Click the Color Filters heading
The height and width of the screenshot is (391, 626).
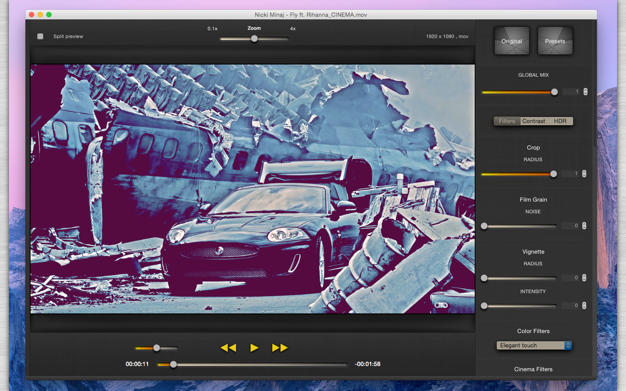[x=533, y=331]
